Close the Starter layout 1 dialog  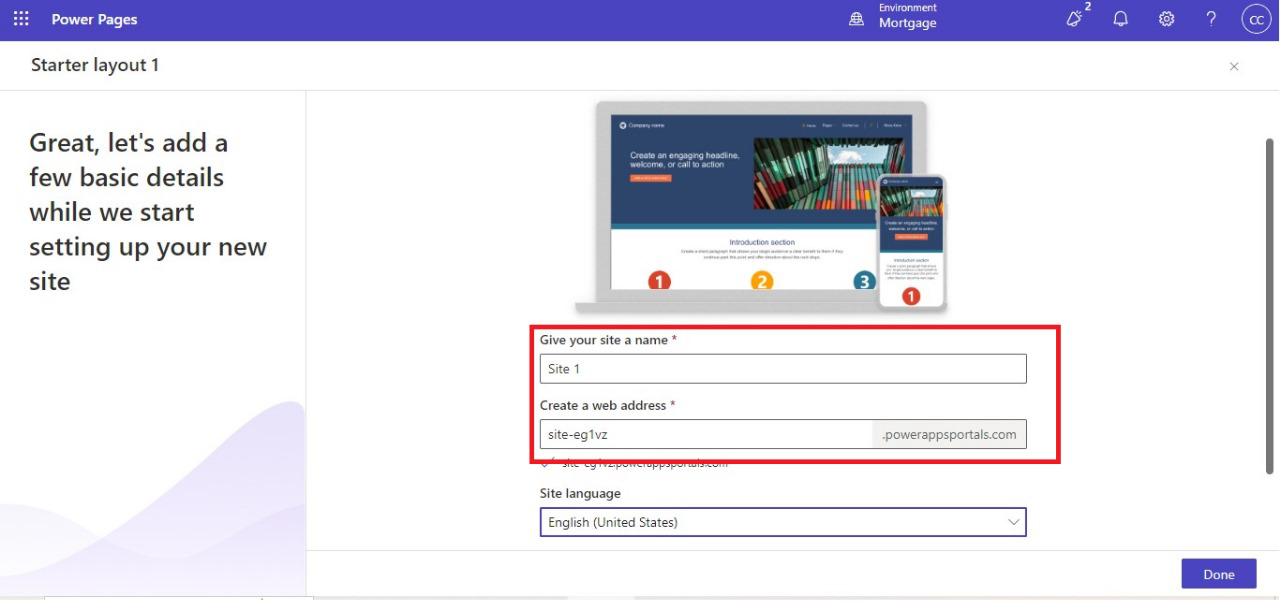coord(1234,66)
